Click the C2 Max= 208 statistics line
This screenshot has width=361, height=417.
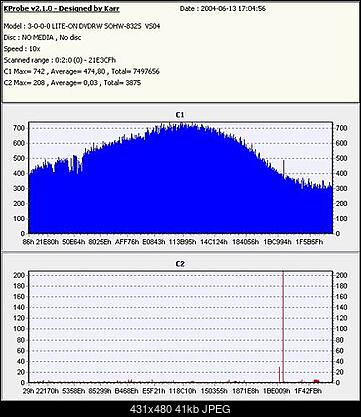72,83
